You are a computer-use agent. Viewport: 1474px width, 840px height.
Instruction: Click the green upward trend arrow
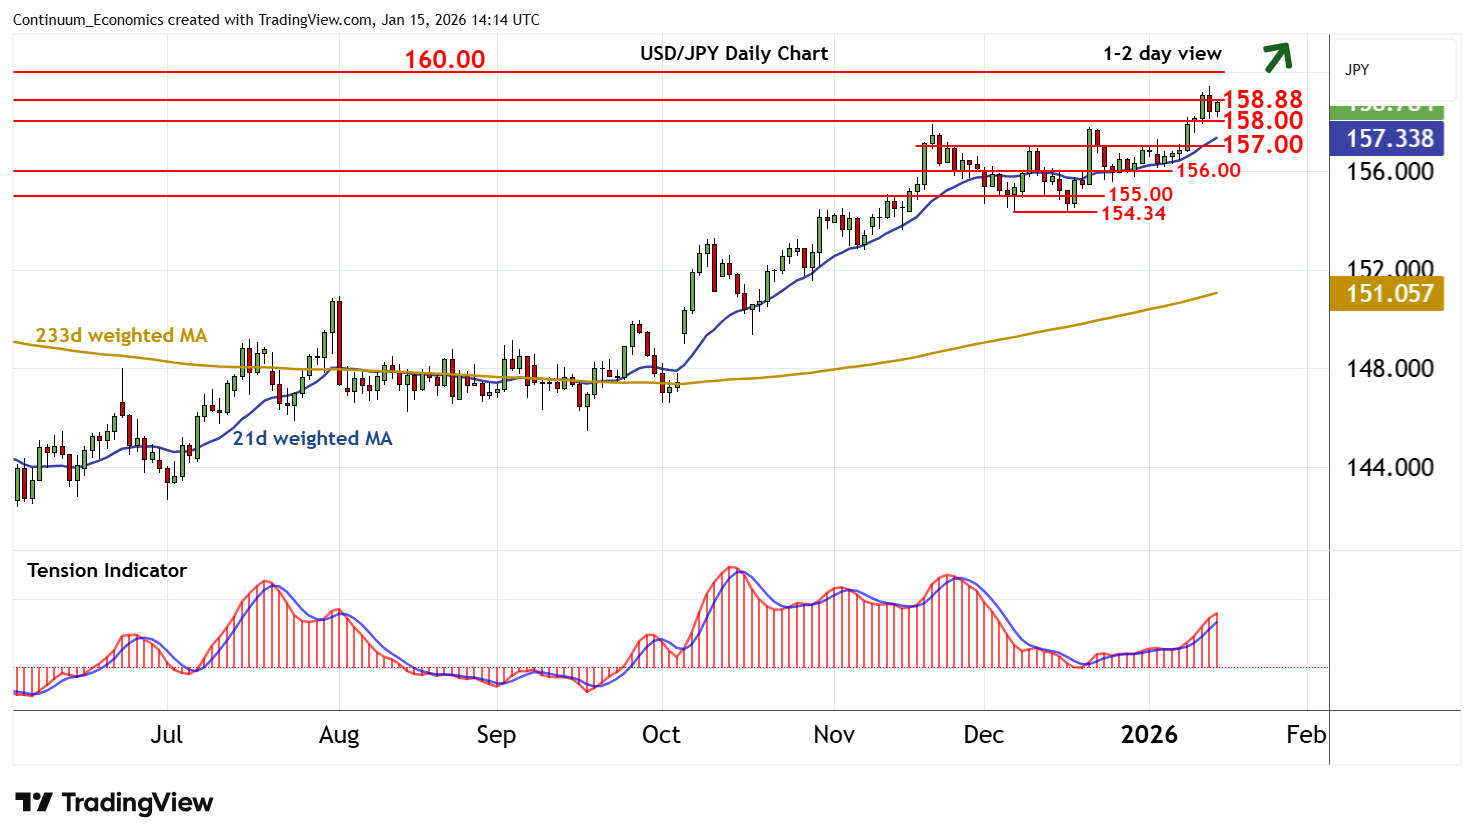1277,57
